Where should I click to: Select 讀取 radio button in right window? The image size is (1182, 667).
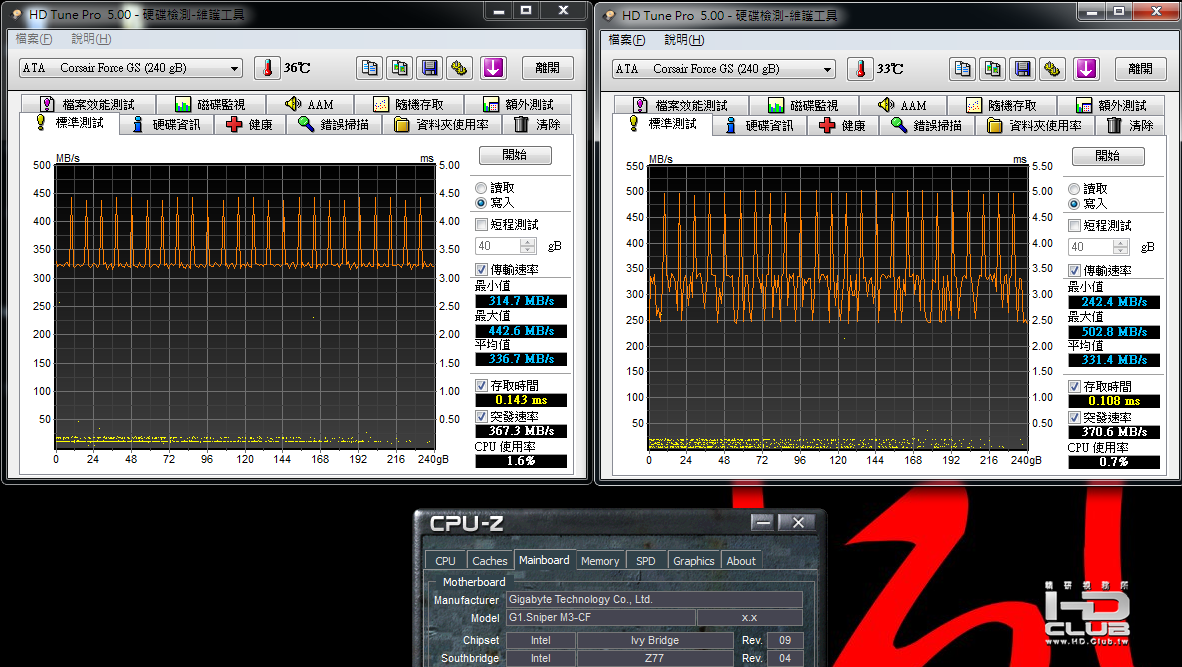coord(1074,188)
